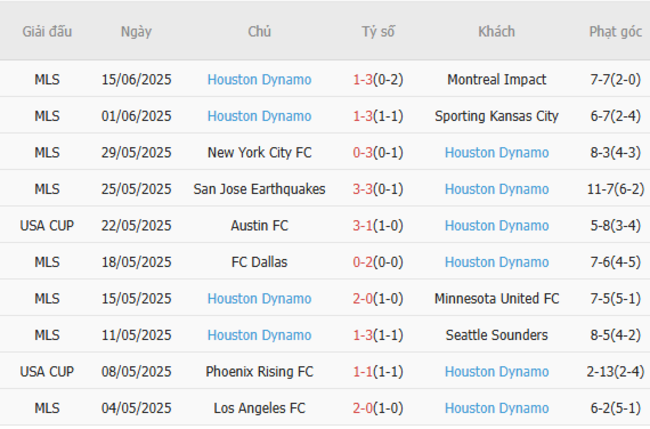Open Phoenix Rising FC team name
Viewport: 650px width, 429px height.
(259, 372)
